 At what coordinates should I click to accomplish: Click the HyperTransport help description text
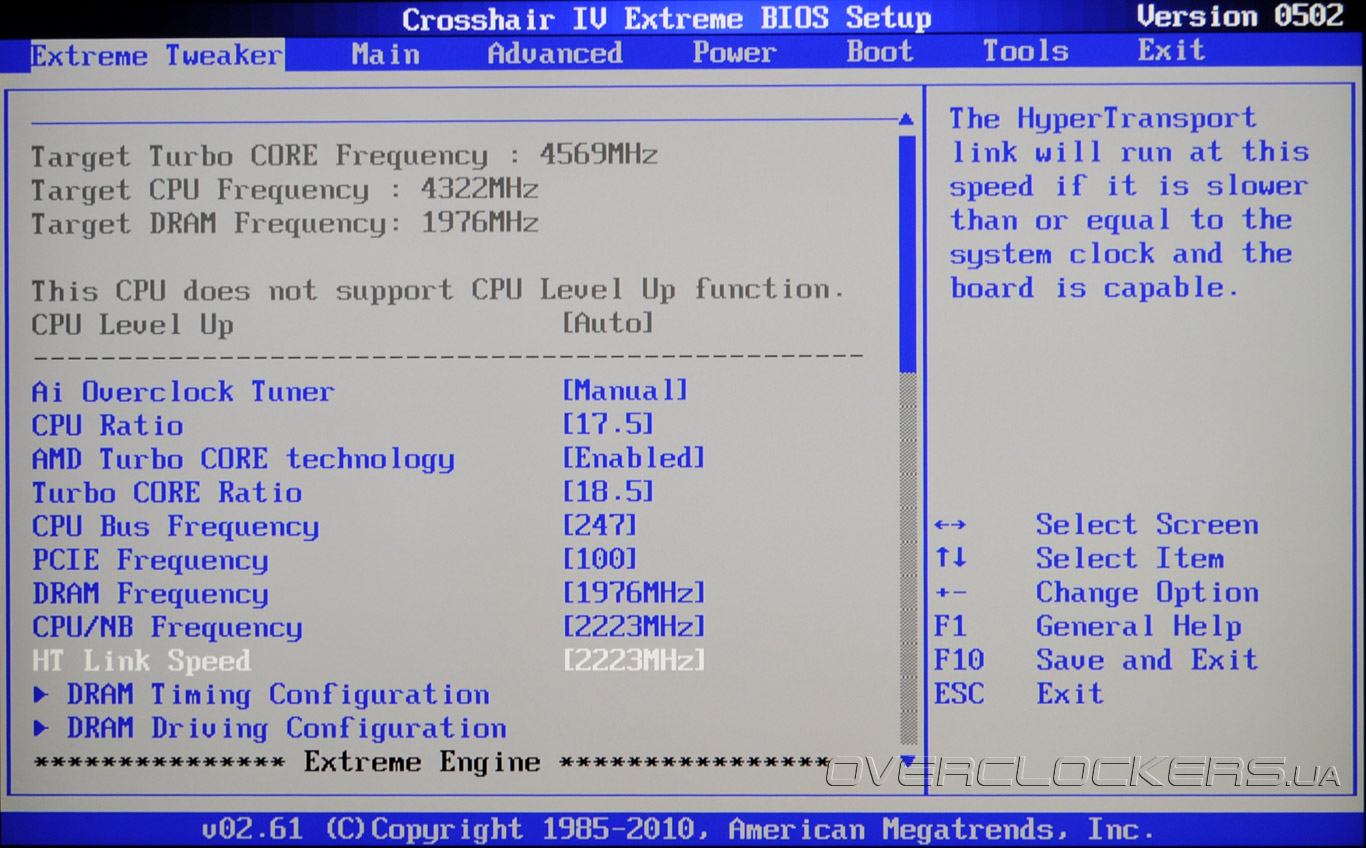[1129, 203]
